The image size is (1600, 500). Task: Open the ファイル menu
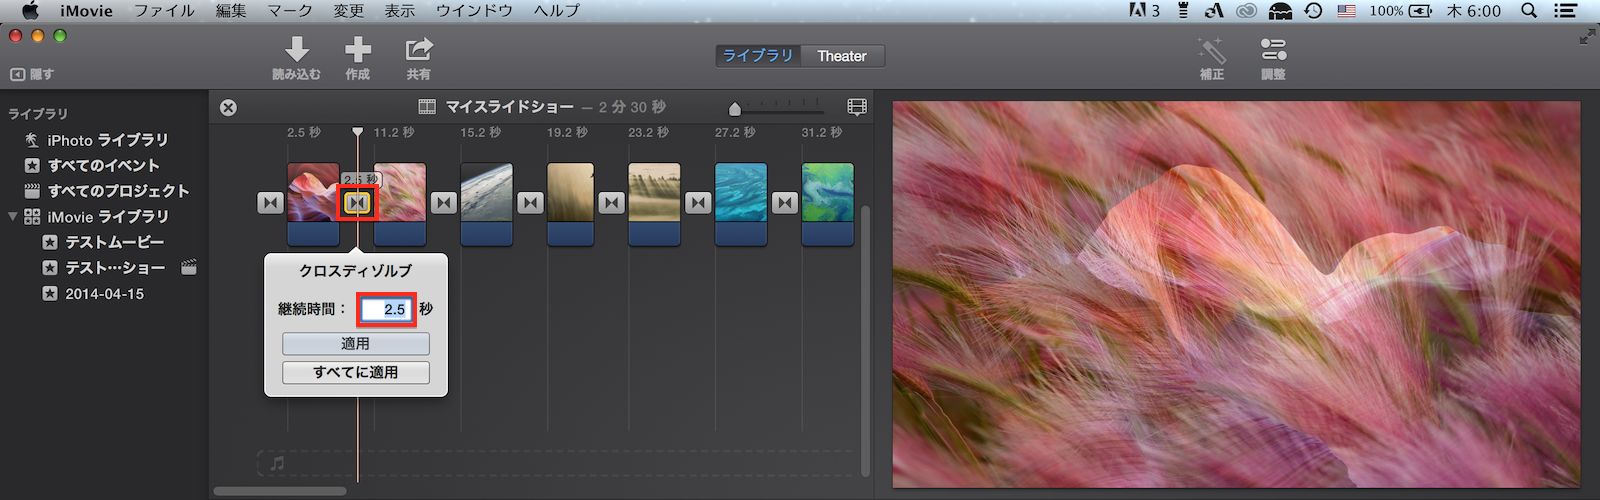(164, 11)
